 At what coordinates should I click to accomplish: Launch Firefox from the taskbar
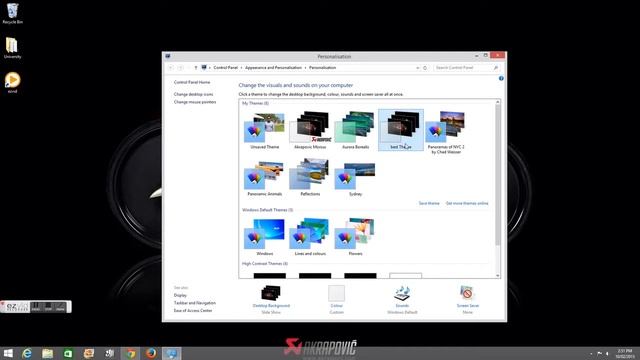[151, 353]
